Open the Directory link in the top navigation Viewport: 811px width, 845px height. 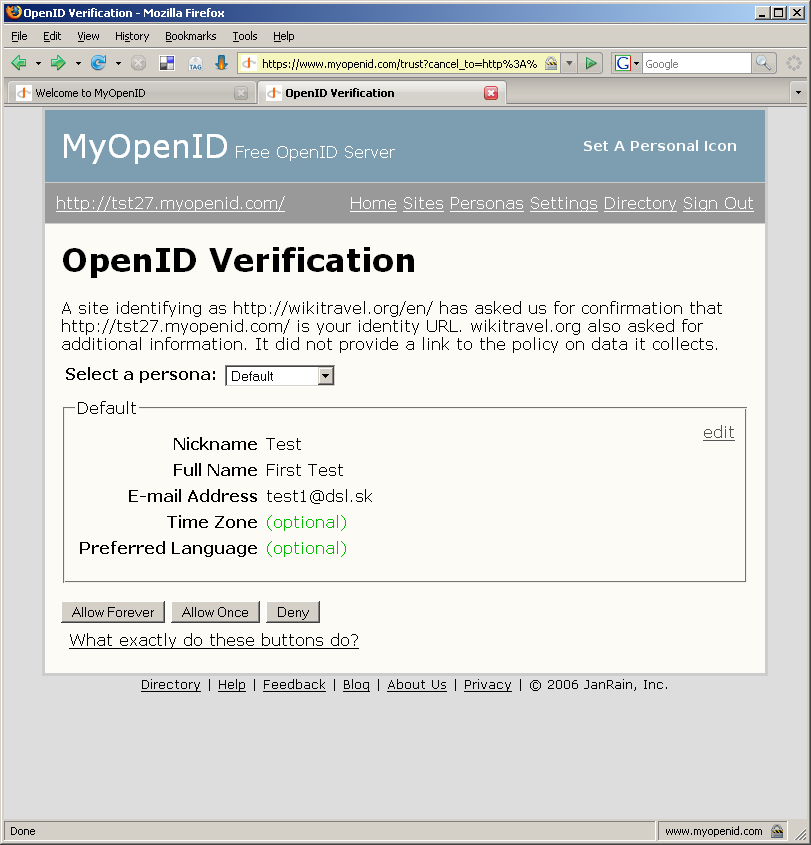pyautogui.click(x=640, y=203)
